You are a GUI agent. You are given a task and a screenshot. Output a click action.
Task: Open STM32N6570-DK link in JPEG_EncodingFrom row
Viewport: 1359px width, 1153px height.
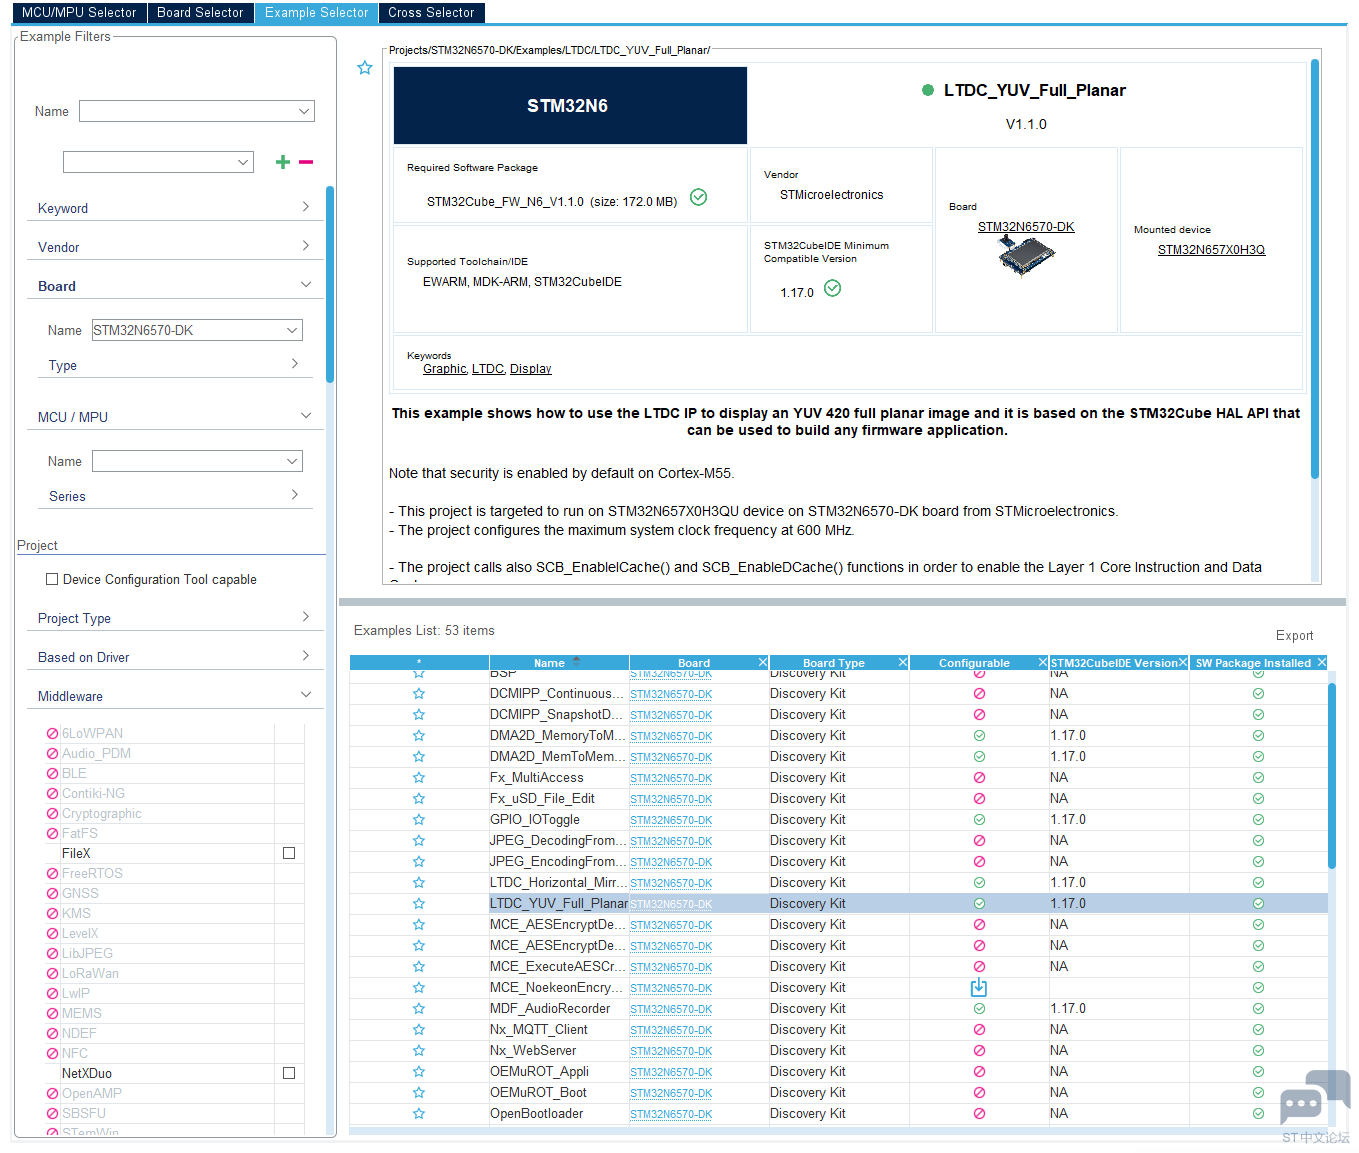[x=671, y=862]
